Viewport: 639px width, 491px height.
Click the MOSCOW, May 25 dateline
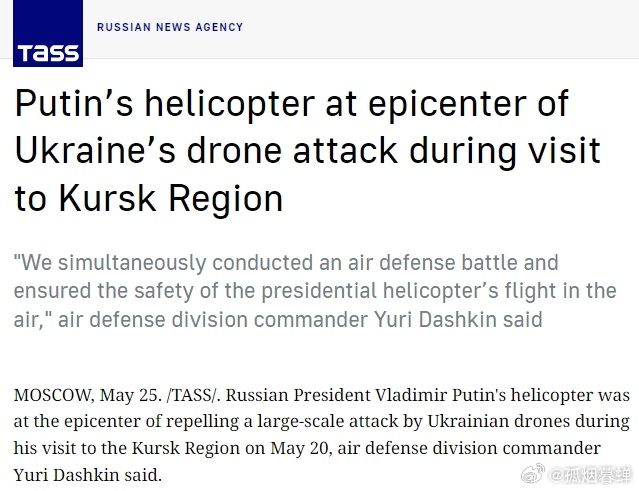point(88,395)
